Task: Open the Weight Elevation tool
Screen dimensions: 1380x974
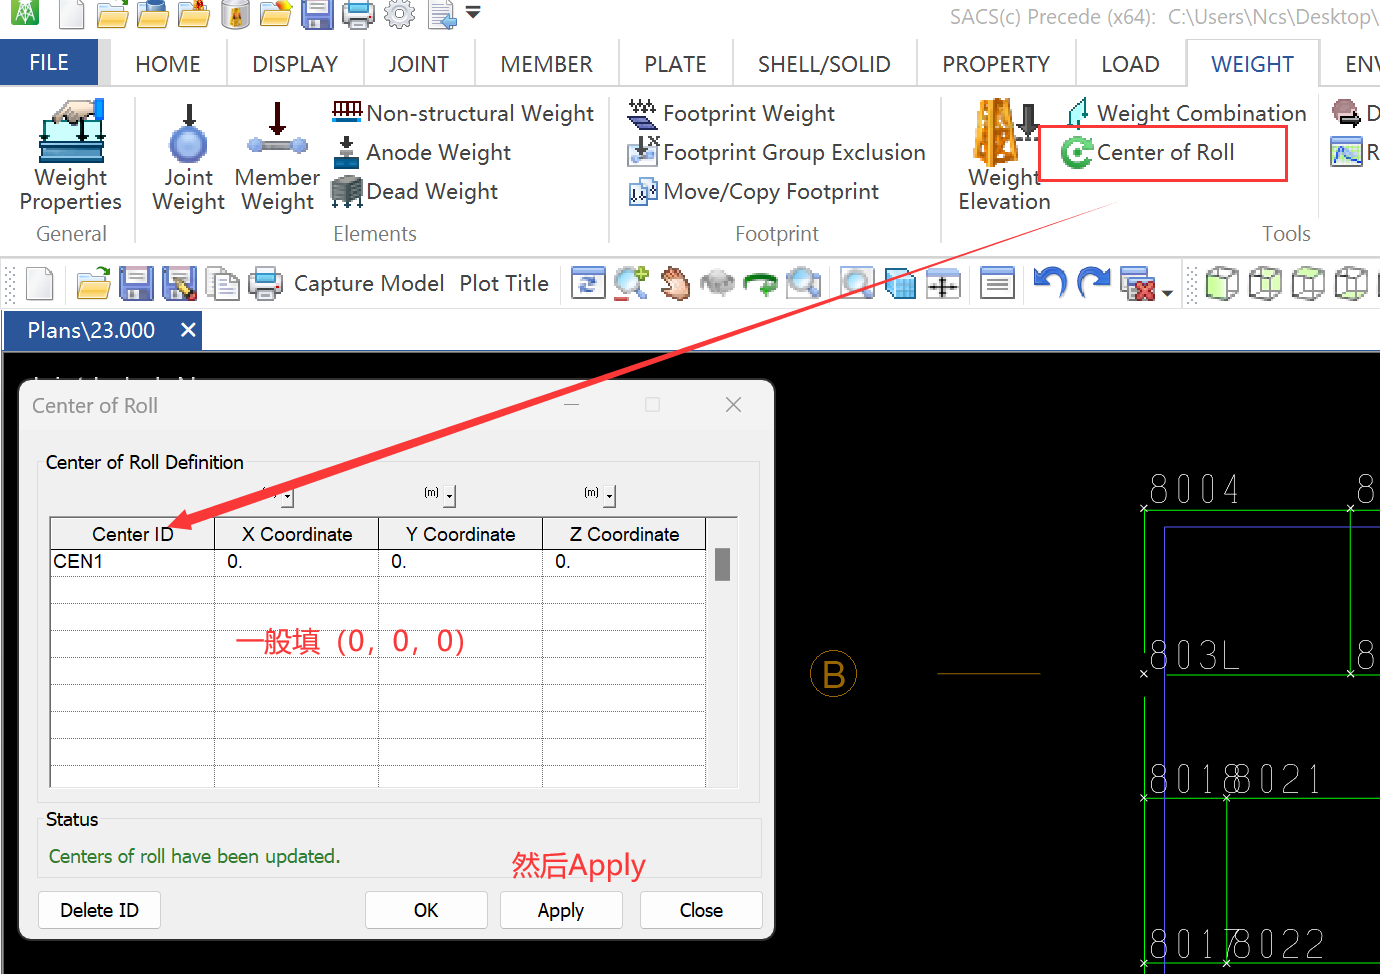Action: (x=1004, y=156)
